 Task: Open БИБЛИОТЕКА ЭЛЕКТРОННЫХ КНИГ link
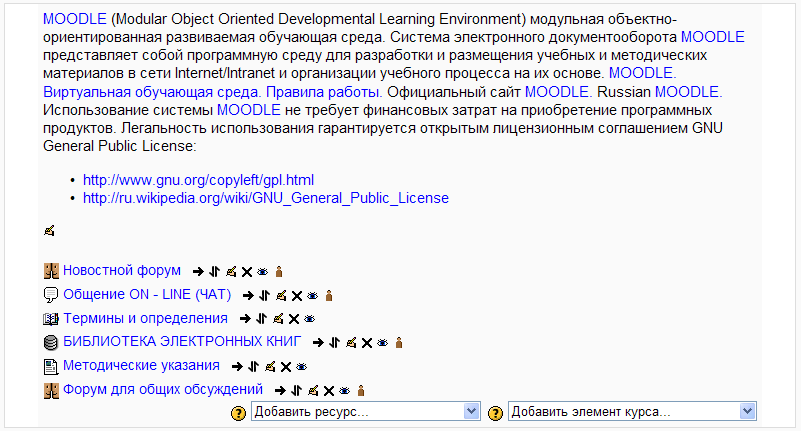click(182, 342)
